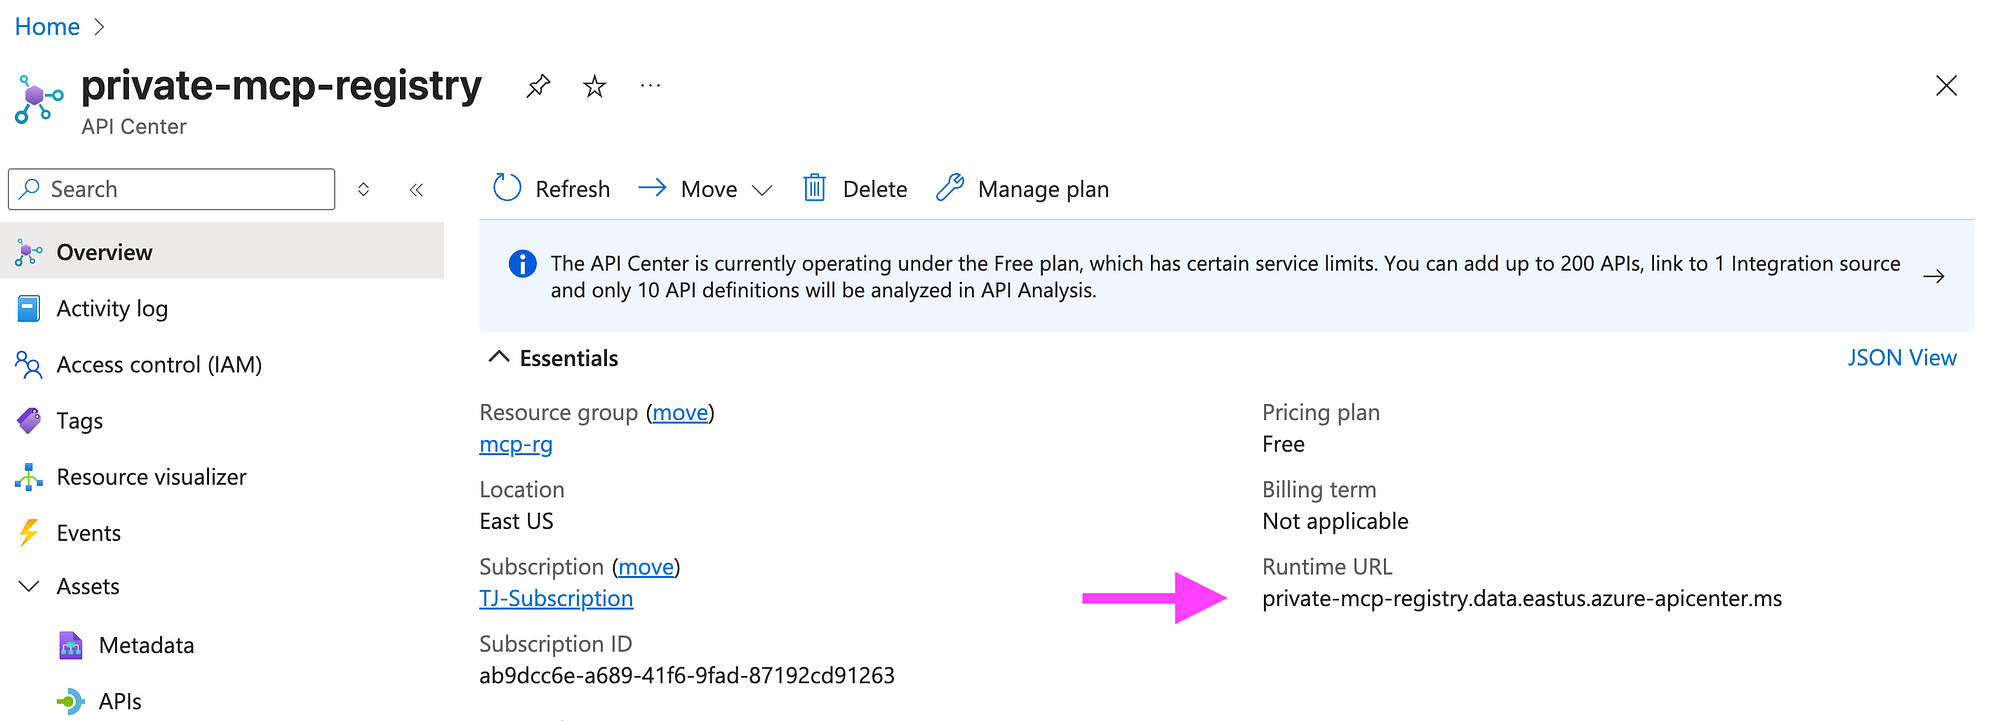Open the more options ellipsis menu
The image size is (2000, 721).
(x=650, y=87)
